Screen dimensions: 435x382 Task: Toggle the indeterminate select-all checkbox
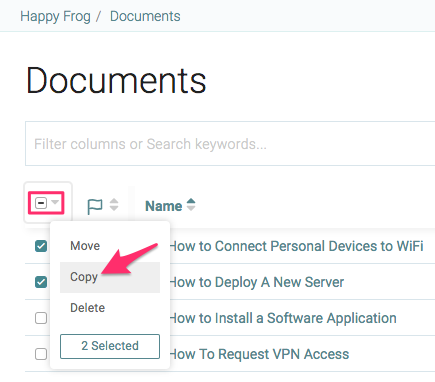[x=41, y=203]
